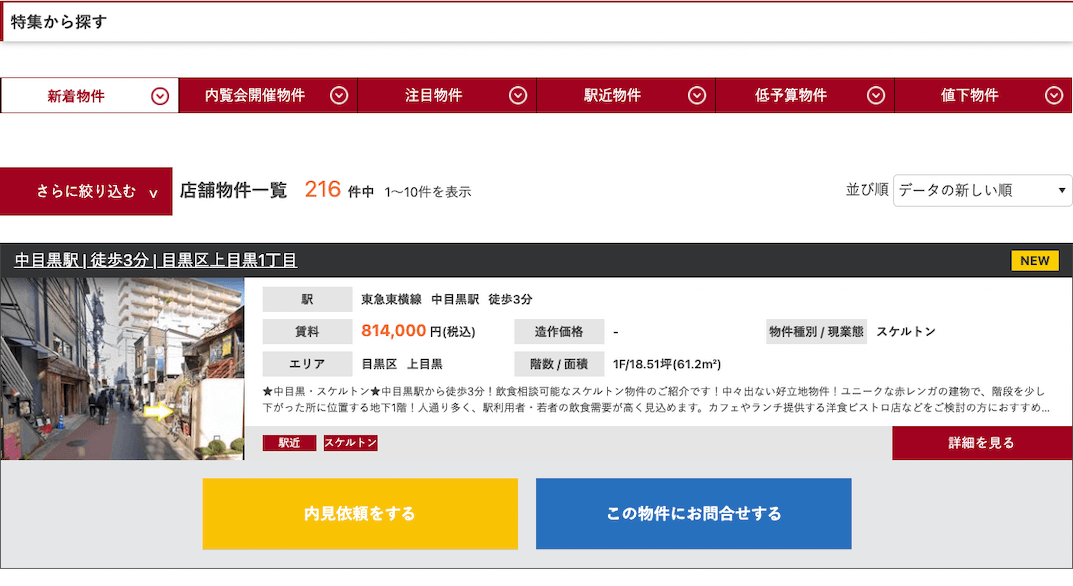Expand the さらに絞り込む filter panel
This screenshot has width=1073, height=586.
tap(86, 191)
